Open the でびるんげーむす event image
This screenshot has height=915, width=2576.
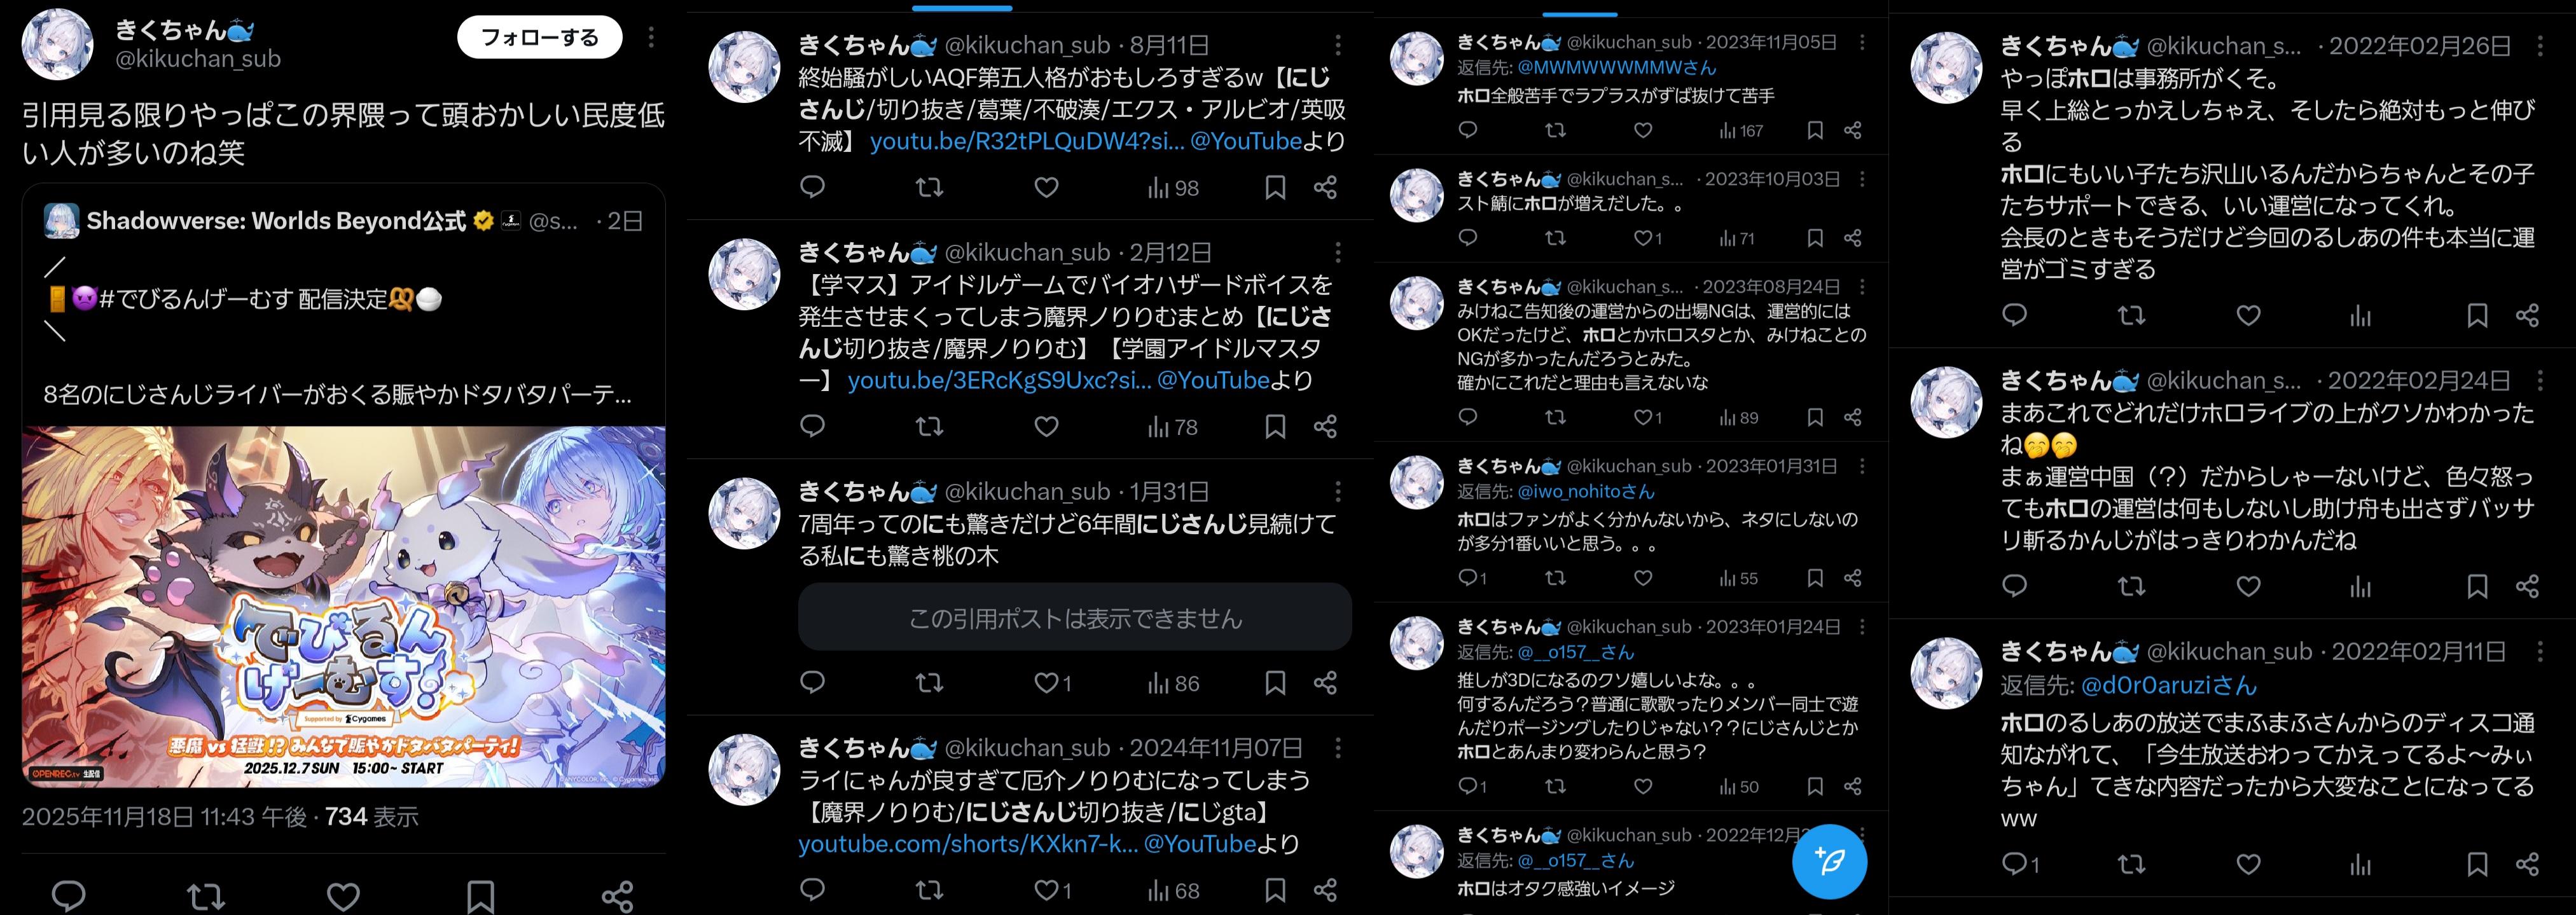(343, 607)
